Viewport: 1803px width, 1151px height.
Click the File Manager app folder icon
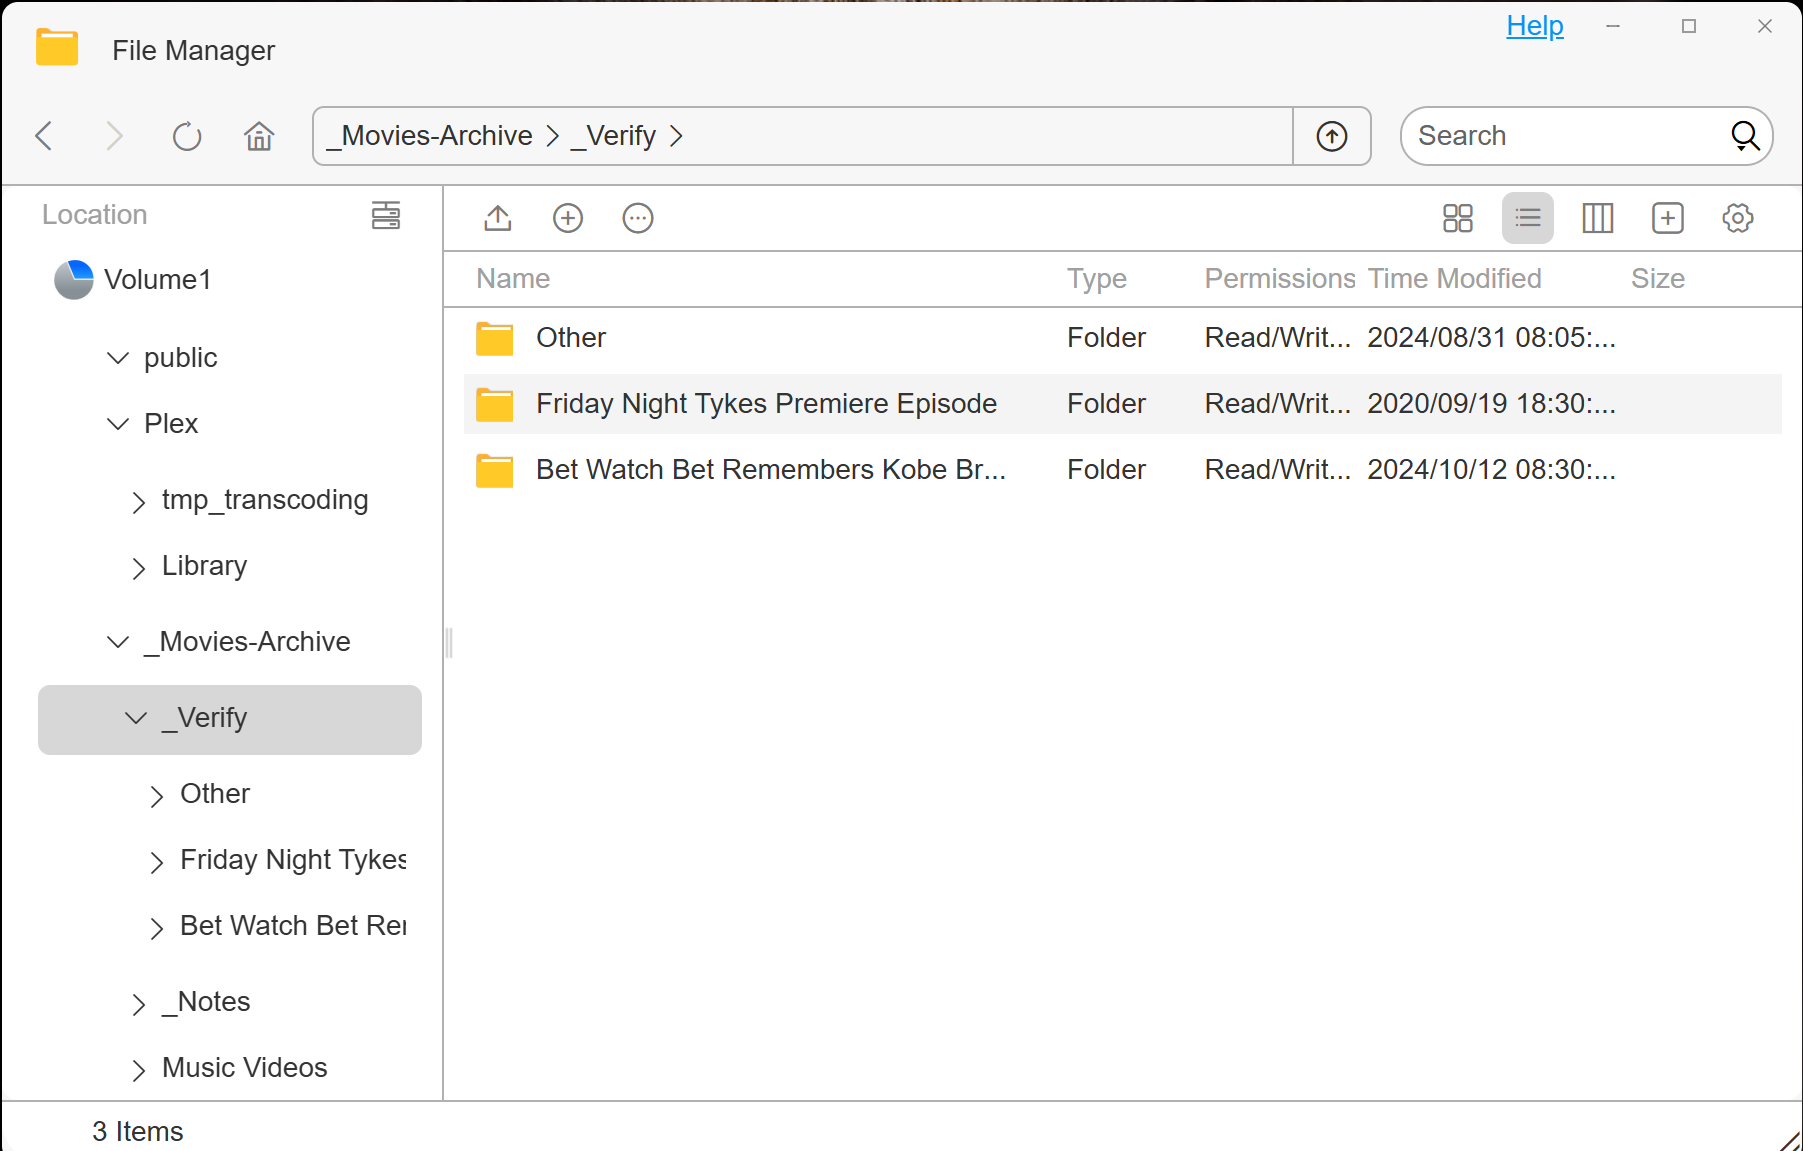coord(57,47)
